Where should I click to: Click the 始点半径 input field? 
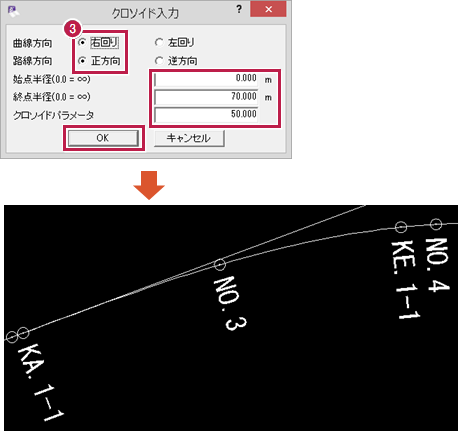pyautogui.click(x=206, y=79)
